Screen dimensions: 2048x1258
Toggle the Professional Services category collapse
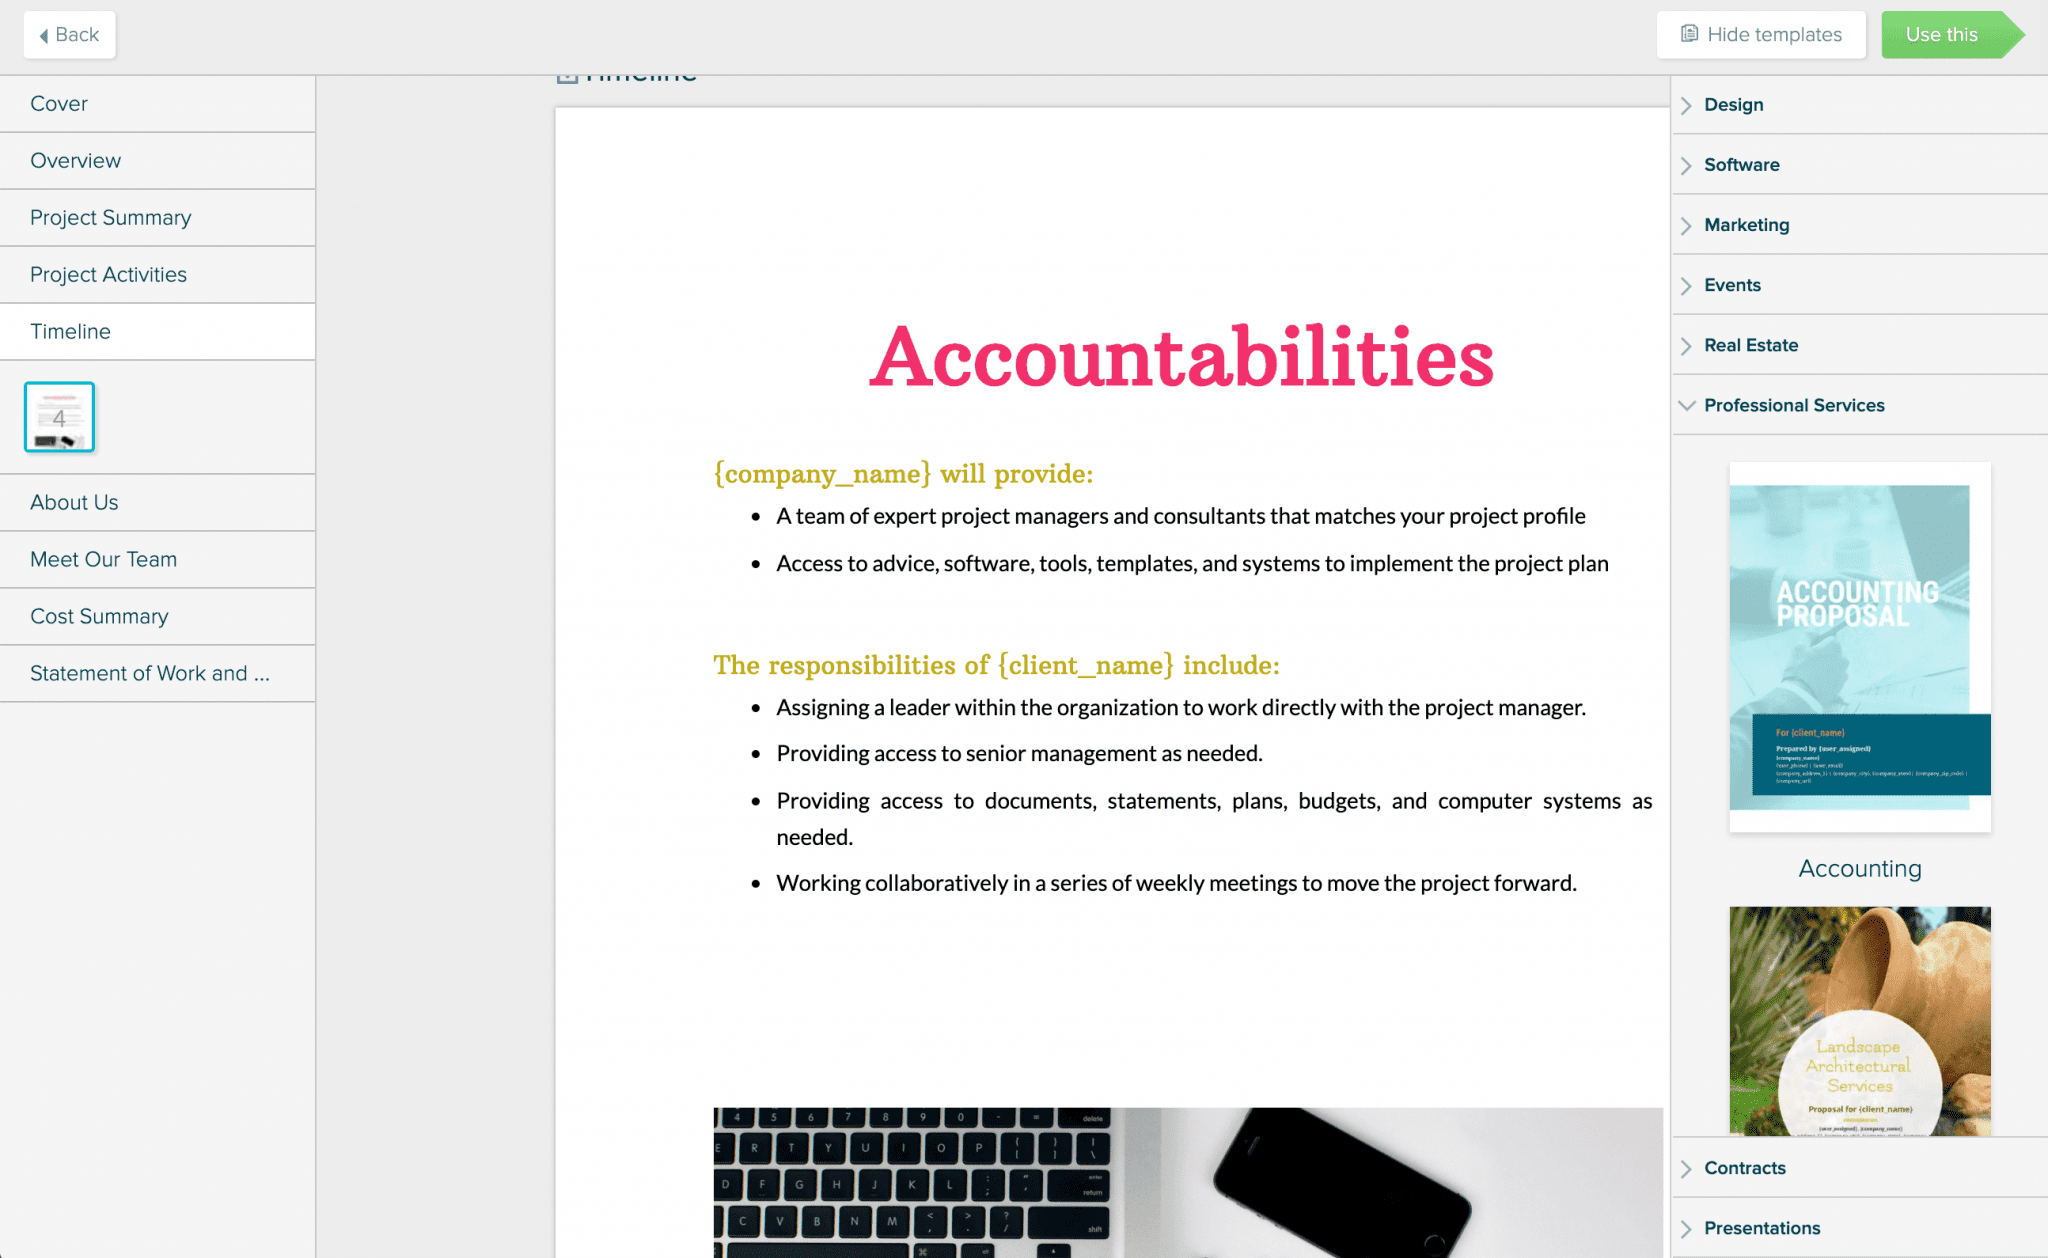click(1688, 405)
